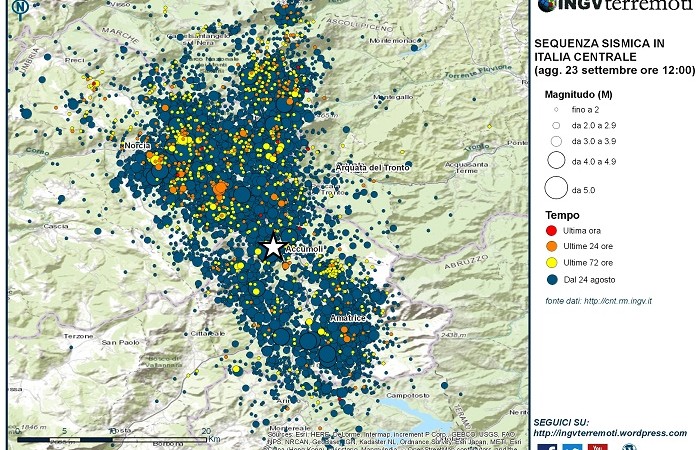Click the Amatrice town label on map

pyautogui.click(x=349, y=318)
